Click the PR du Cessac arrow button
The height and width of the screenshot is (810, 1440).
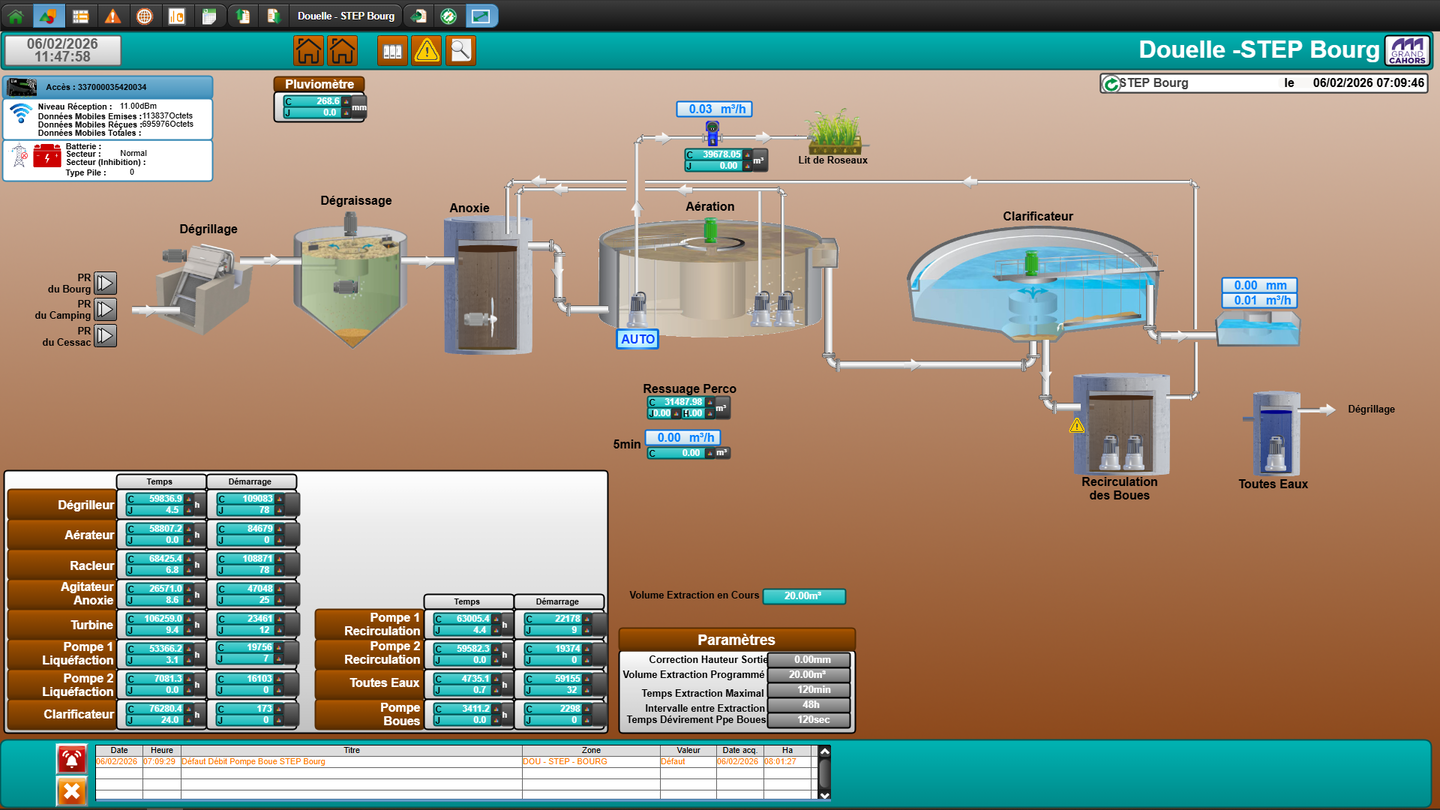pyautogui.click(x=105, y=335)
